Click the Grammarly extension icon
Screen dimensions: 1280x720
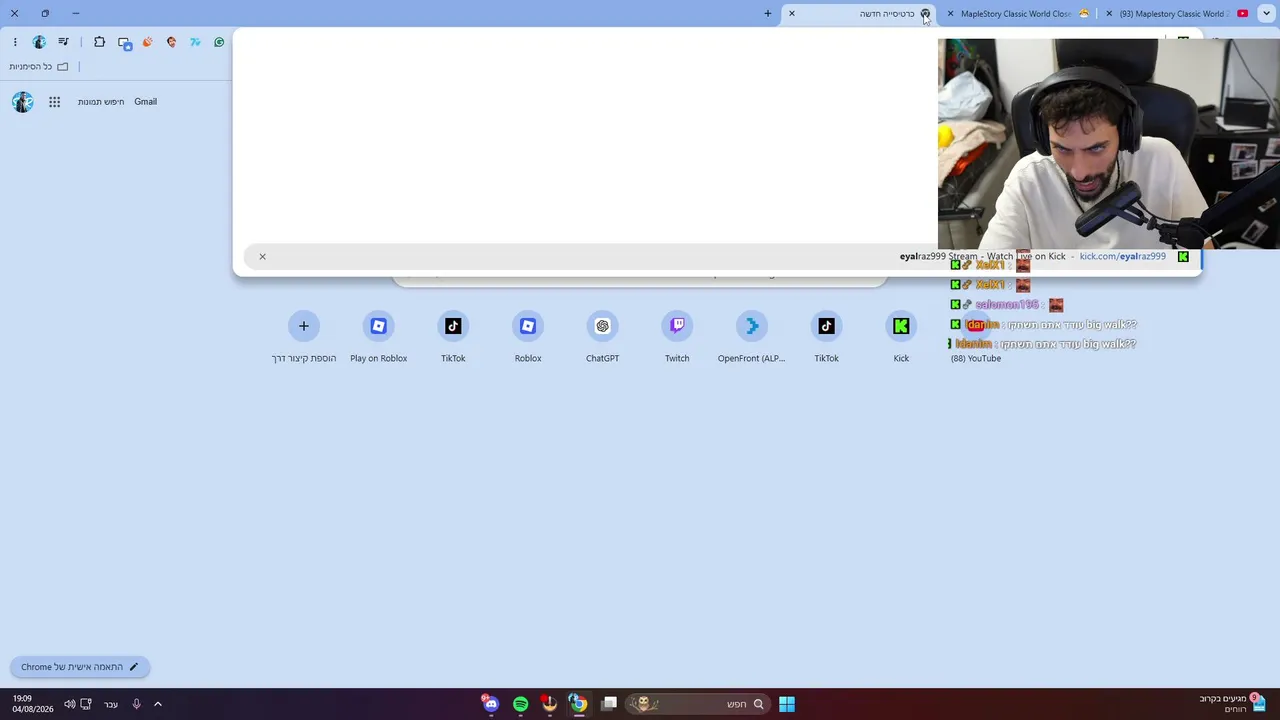219,42
